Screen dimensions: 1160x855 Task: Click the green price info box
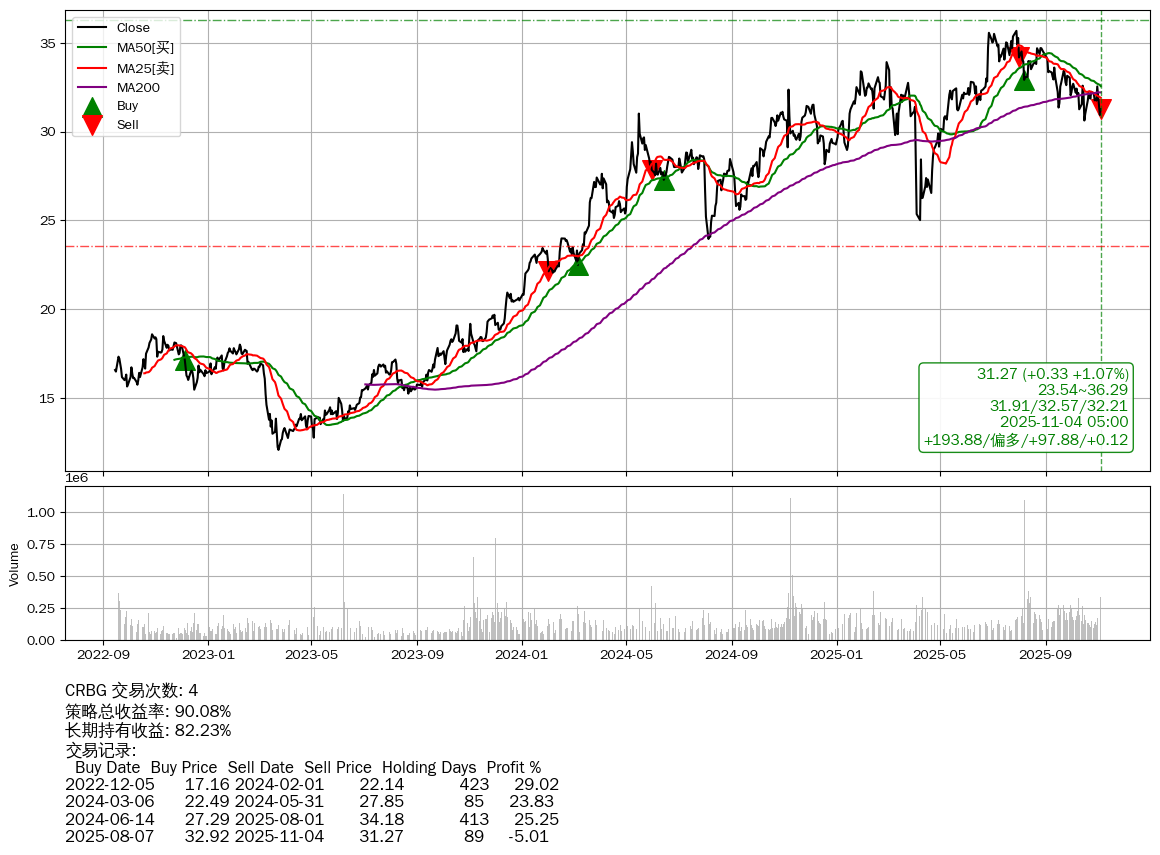point(1025,407)
